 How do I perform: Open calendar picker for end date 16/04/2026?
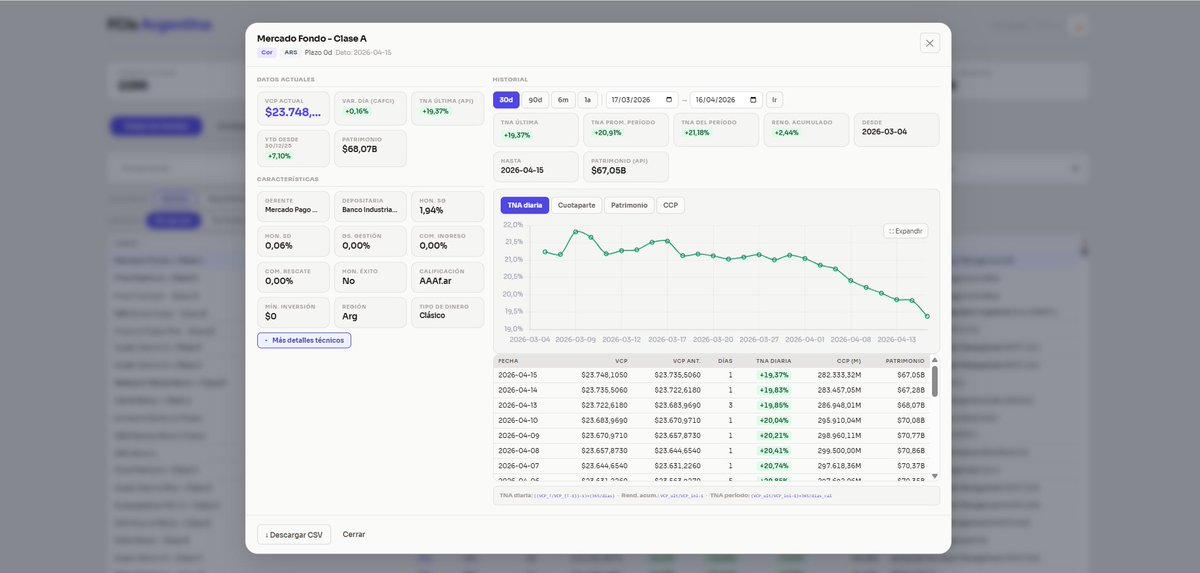[755, 100]
